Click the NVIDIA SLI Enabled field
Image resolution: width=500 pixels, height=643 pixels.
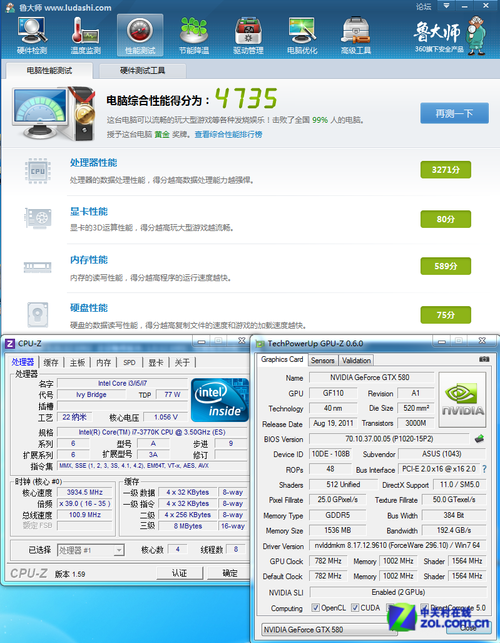pos(397,592)
